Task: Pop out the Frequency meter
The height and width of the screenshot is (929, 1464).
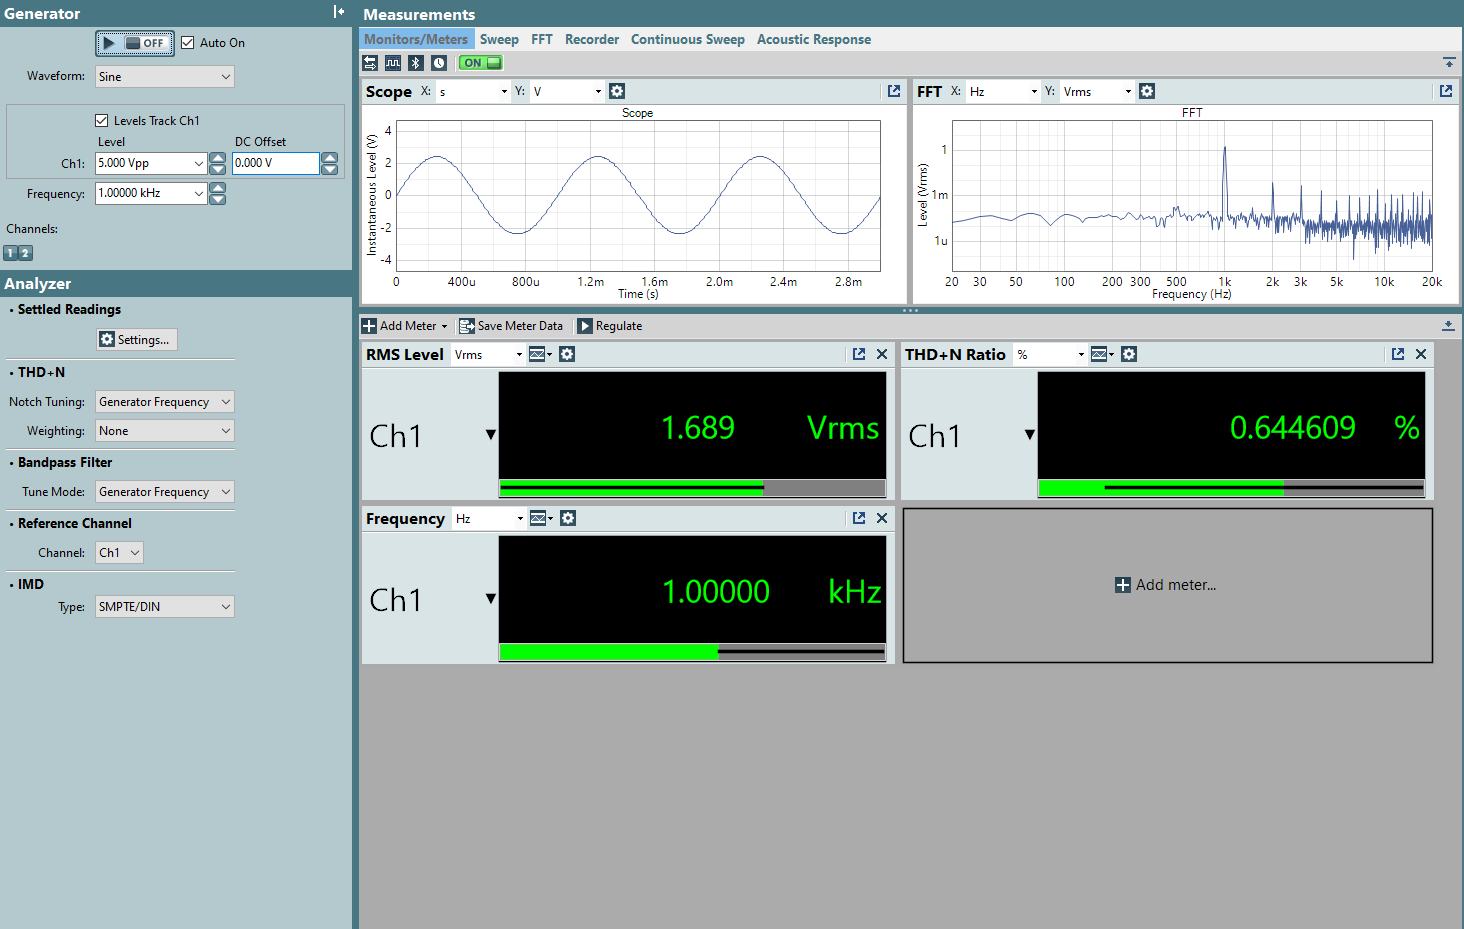Action: [x=859, y=518]
